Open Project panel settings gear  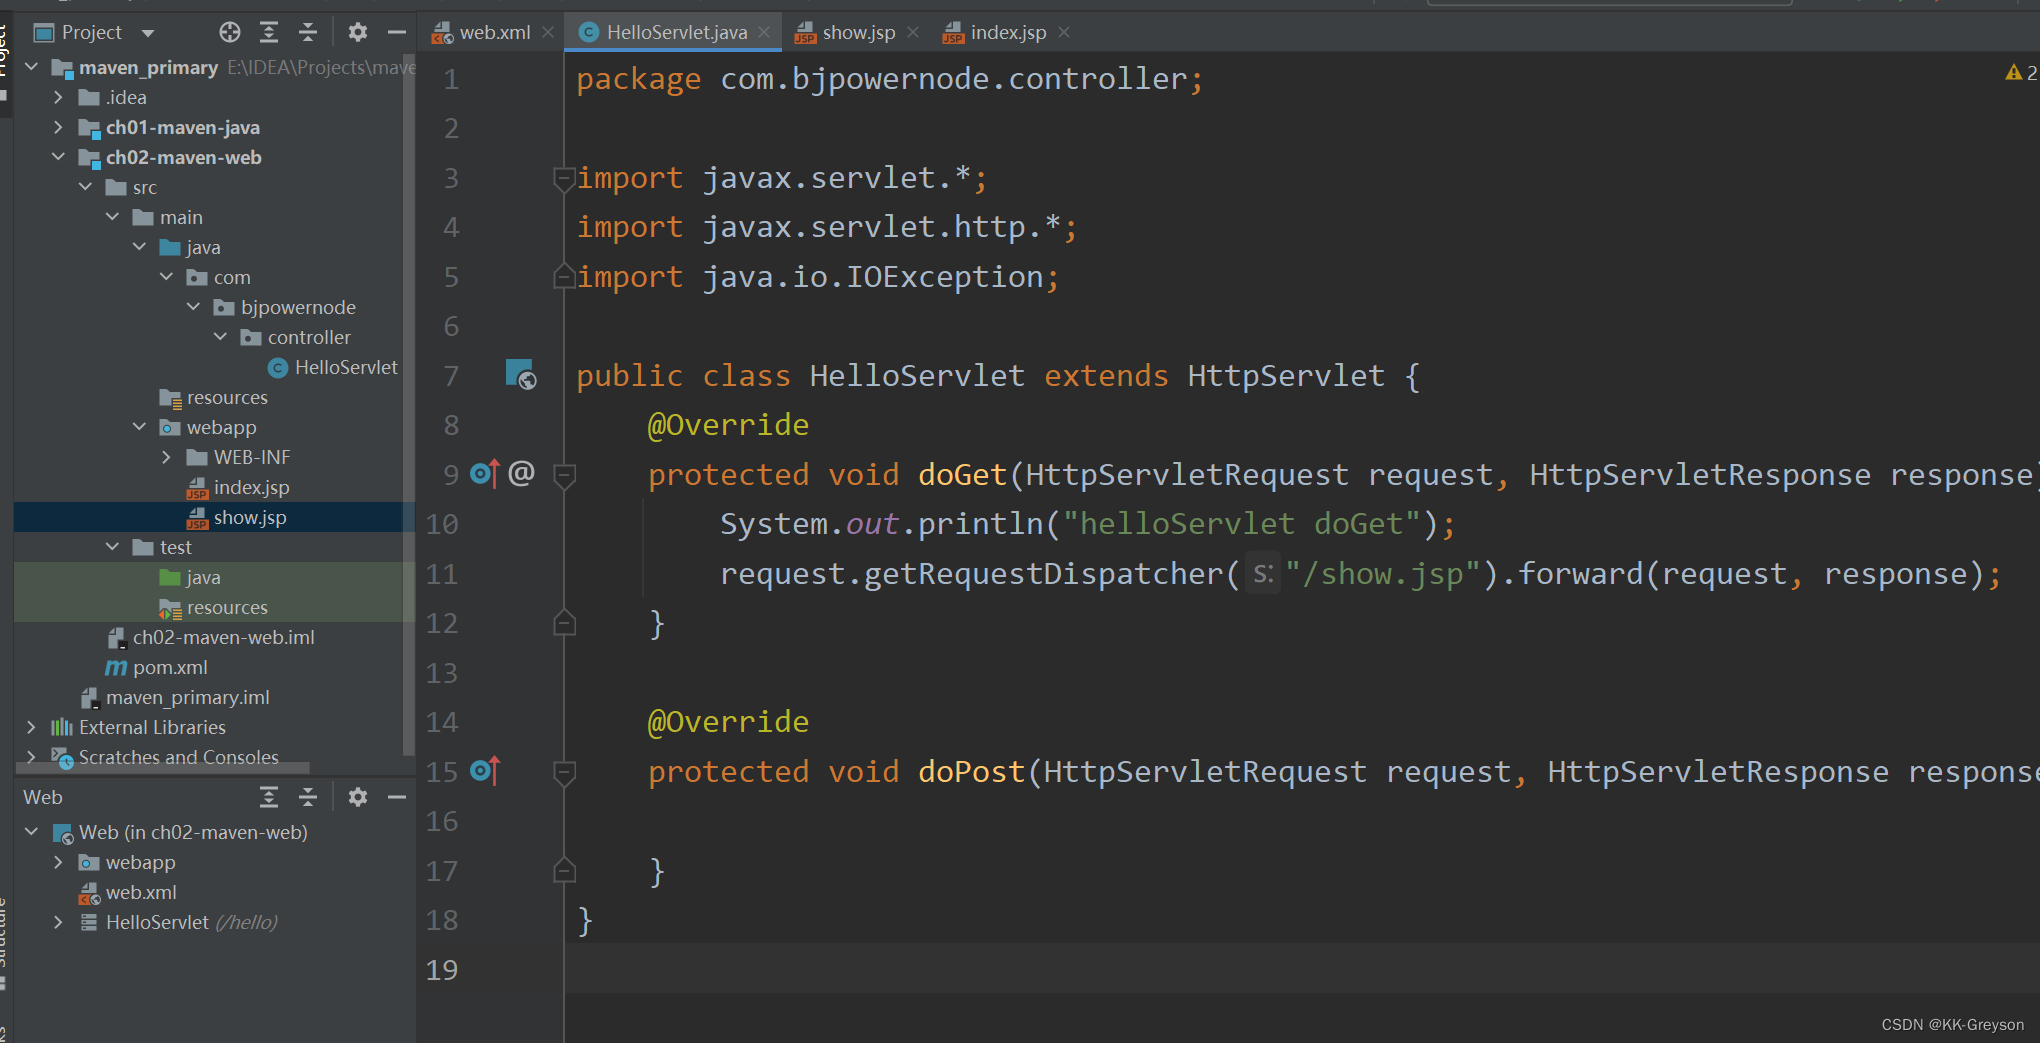coord(358,33)
